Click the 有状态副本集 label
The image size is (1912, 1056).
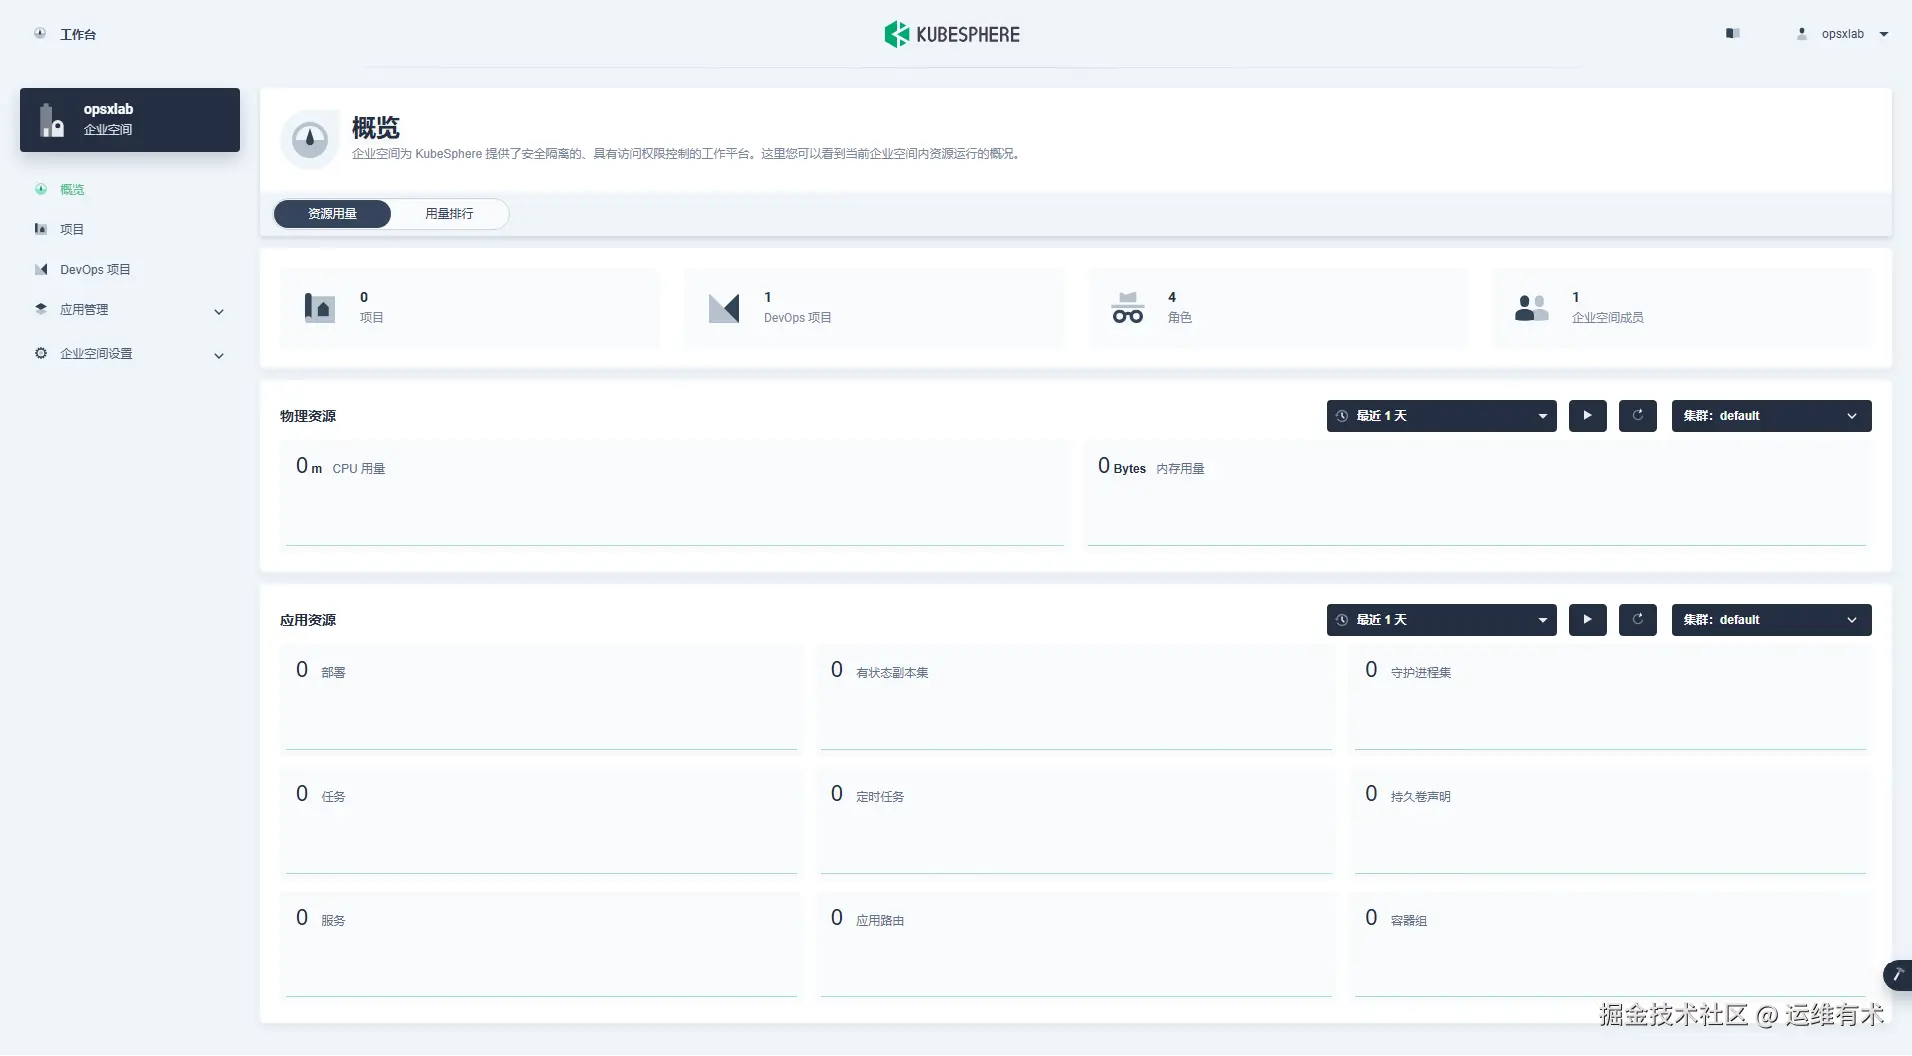[x=892, y=673]
